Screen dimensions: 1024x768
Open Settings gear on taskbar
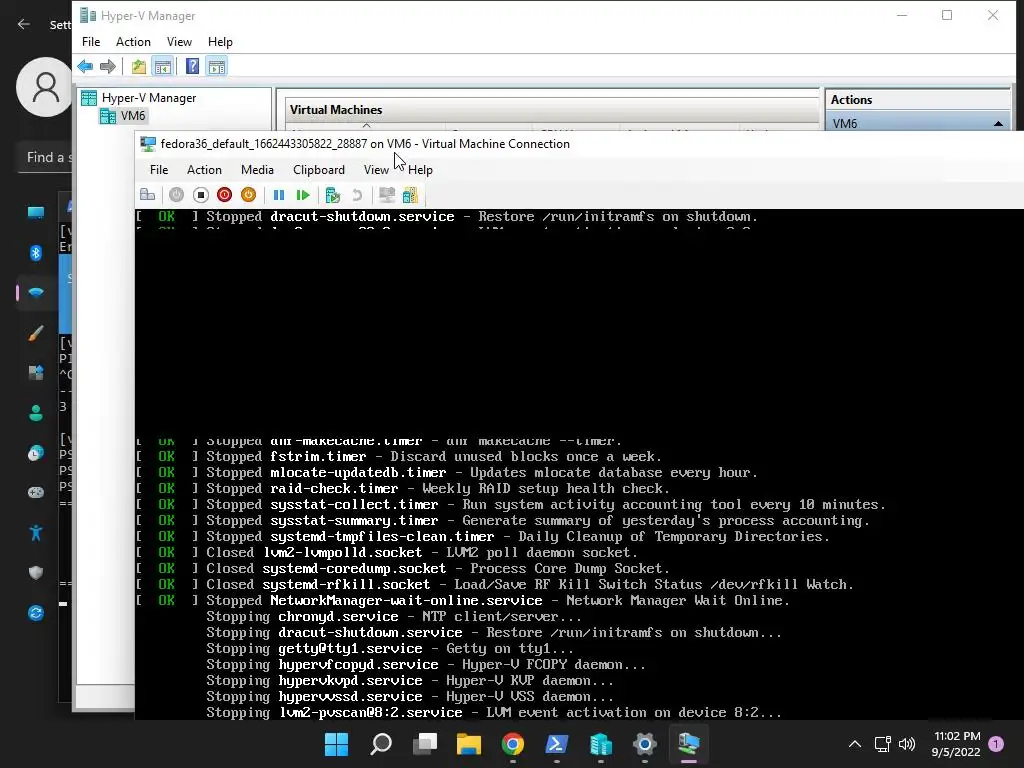pos(645,744)
